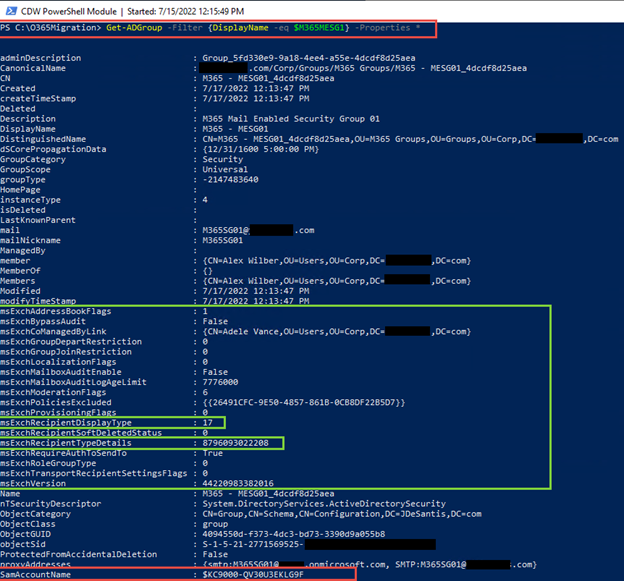Click msExchRecipientTypeDetails value 8796093022208
Viewport: 624px width, 581px height.
tap(235, 443)
